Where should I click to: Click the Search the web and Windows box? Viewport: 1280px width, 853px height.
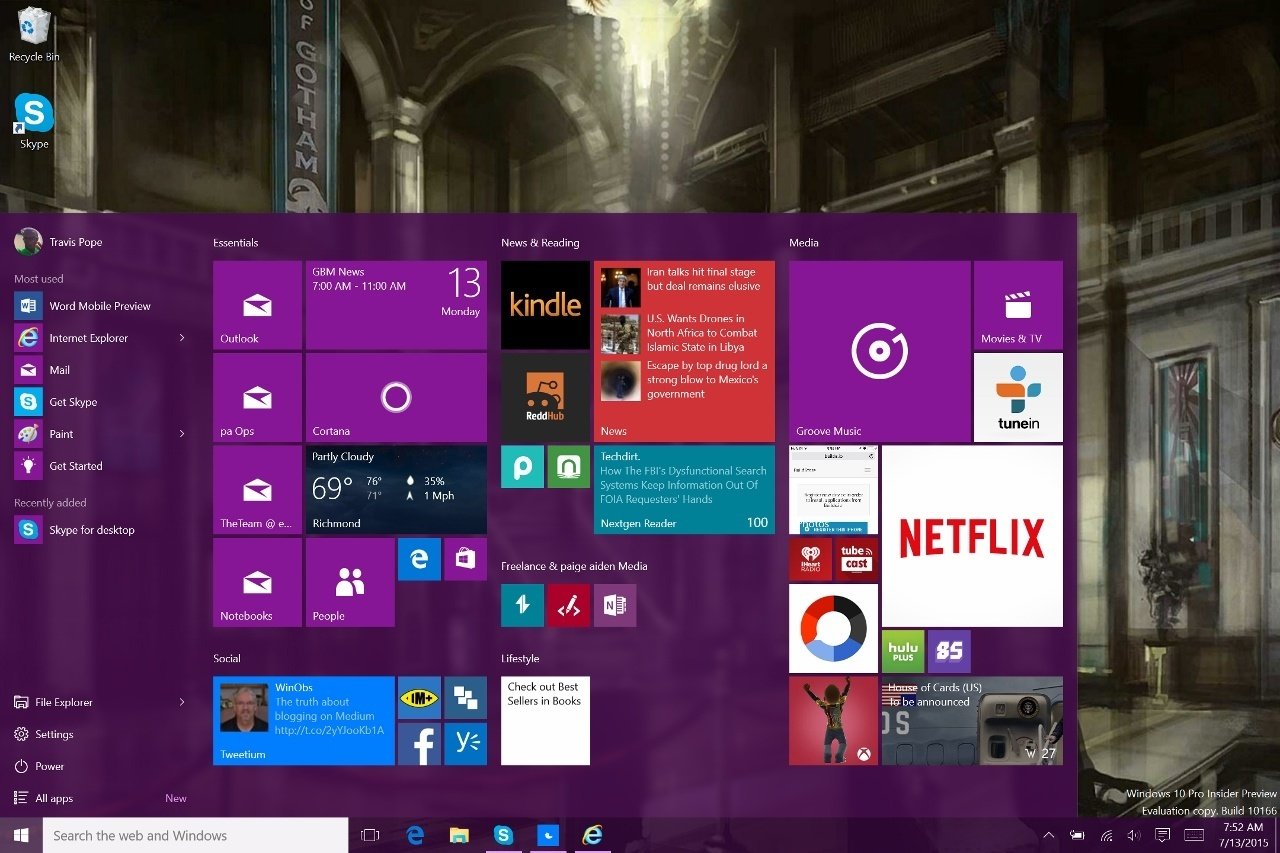coord(195,835)
